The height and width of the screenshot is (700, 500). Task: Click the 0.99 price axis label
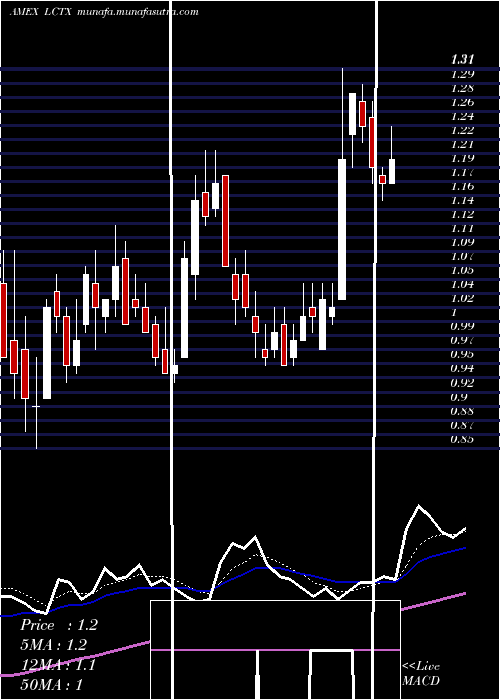pyautogui.click(x=462, y=326)
